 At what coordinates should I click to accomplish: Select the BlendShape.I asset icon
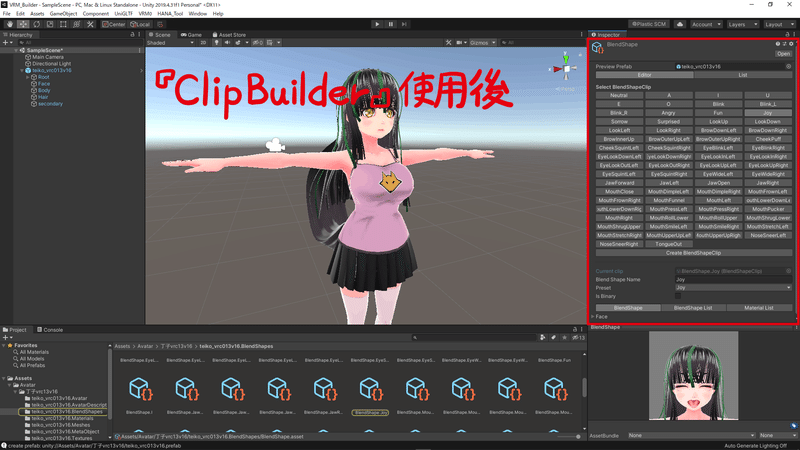click(139, 389)
